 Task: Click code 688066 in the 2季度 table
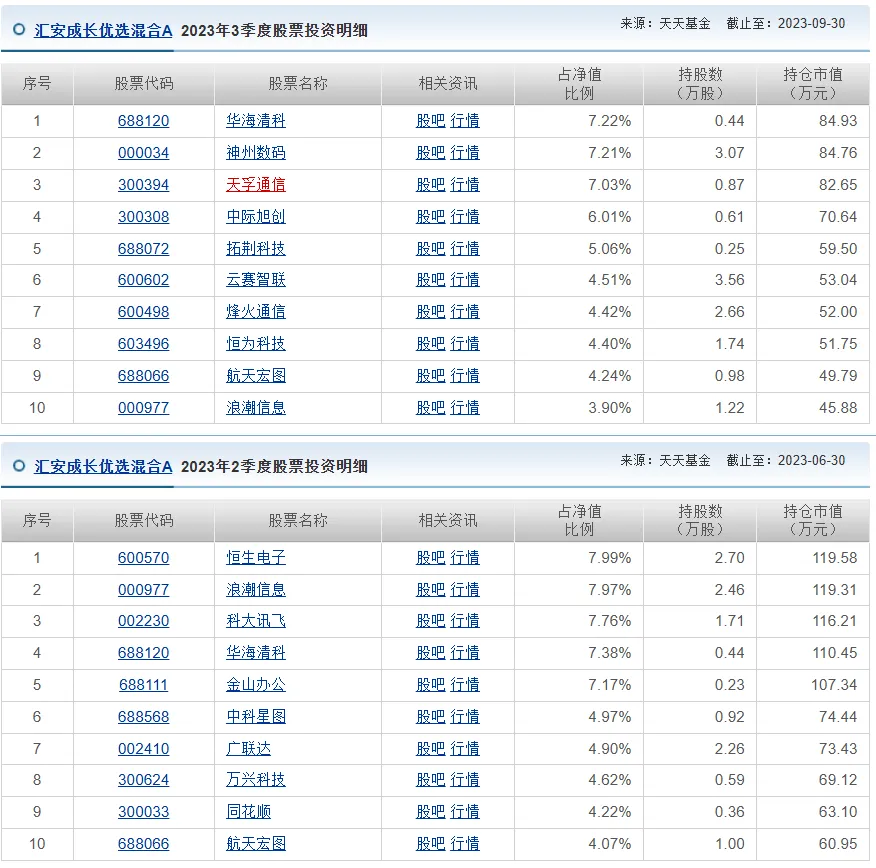(144, 844)
